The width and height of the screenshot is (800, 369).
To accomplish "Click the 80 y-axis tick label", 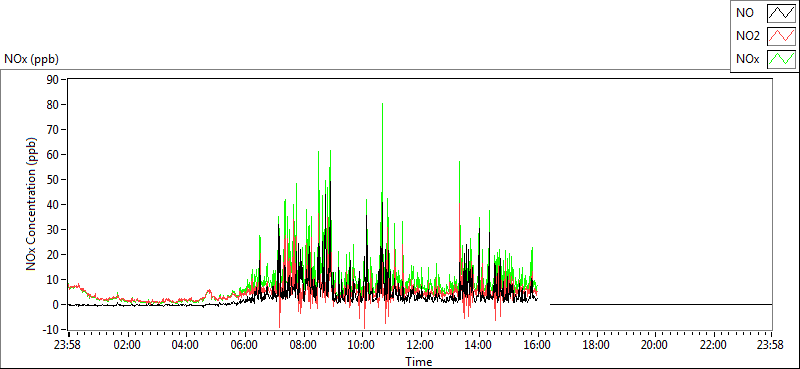I will pyautogui.click(x=53, y=105).
